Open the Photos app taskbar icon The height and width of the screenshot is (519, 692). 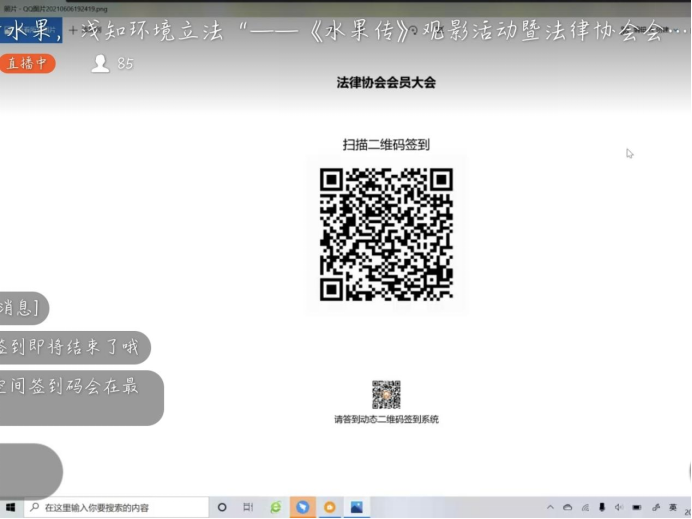tap(357, 508)
